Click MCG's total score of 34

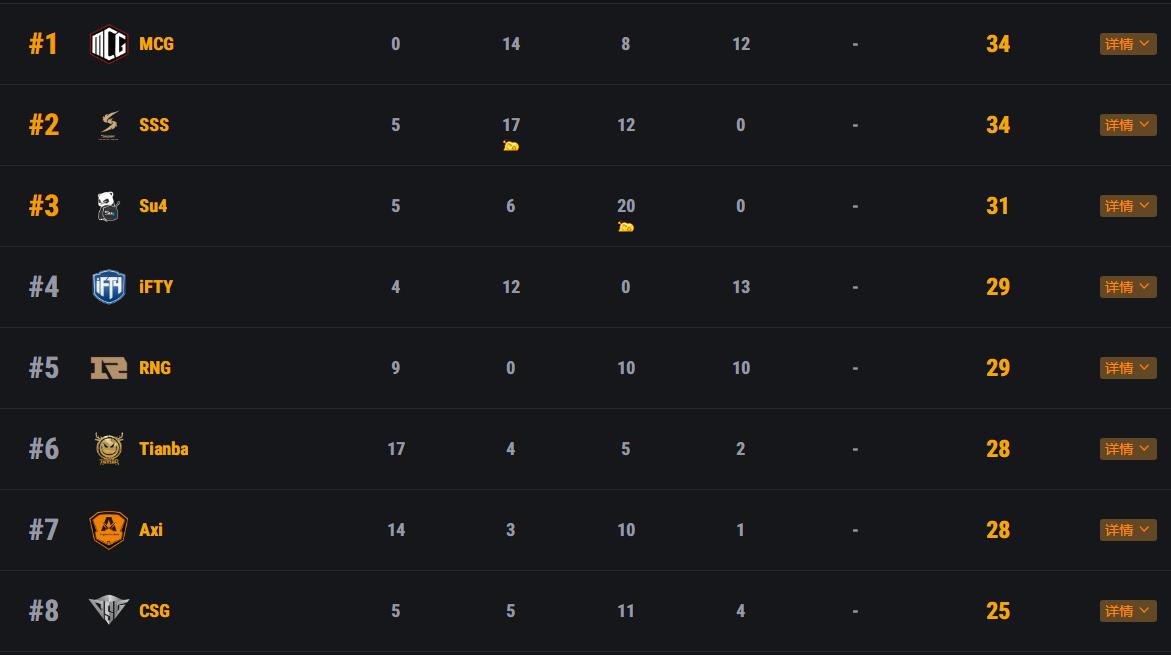coord(997,44)
